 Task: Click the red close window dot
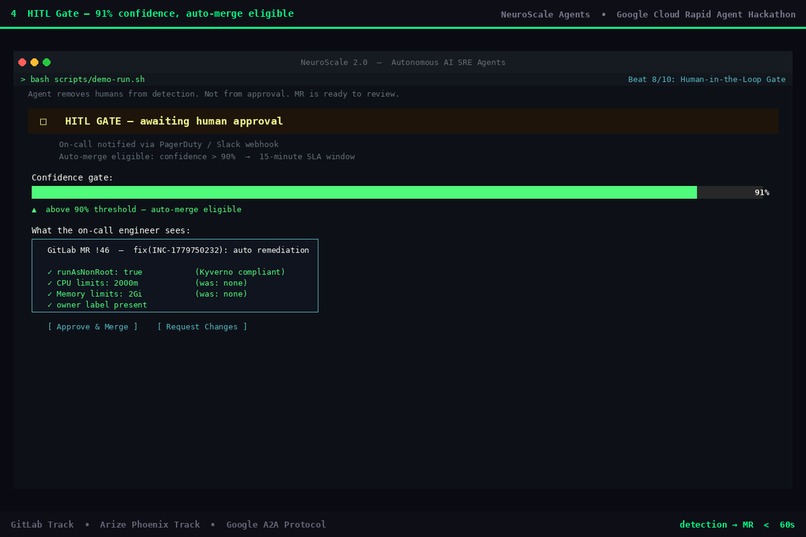(x=22, y=62)
